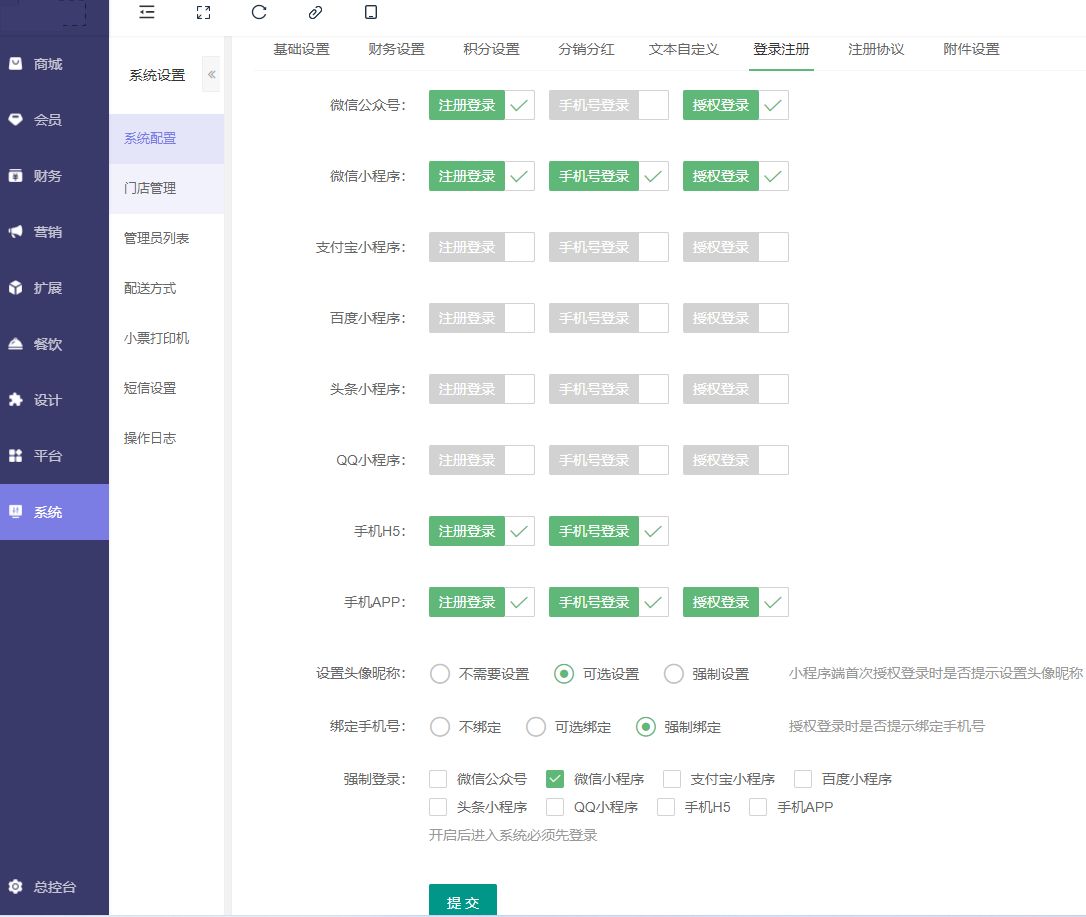Select 可选绑定 radio for 绑定手机号
Image resolution: width=1086 pixels, height=917 pixels.
(536, 727)
